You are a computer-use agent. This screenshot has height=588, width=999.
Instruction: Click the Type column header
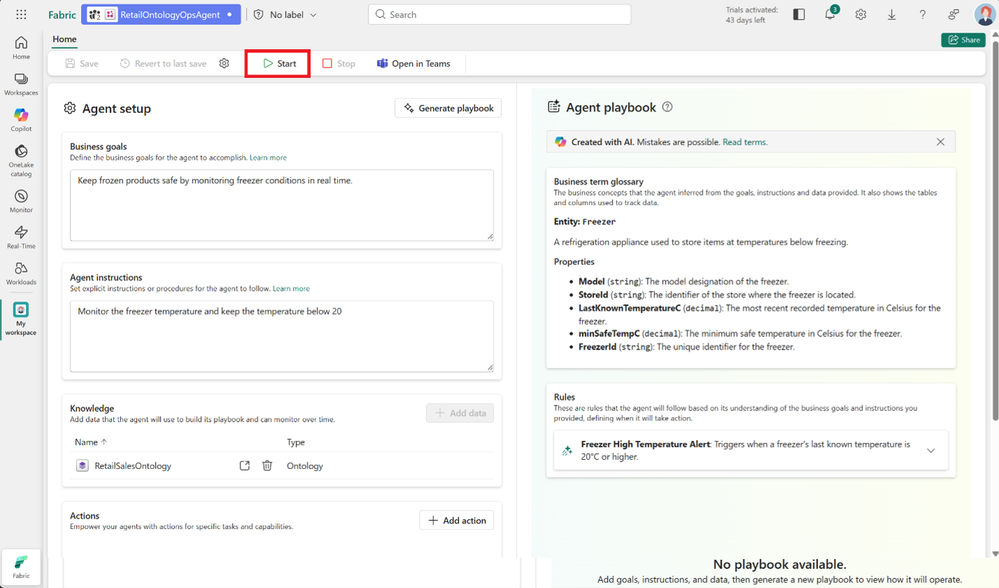296,442
